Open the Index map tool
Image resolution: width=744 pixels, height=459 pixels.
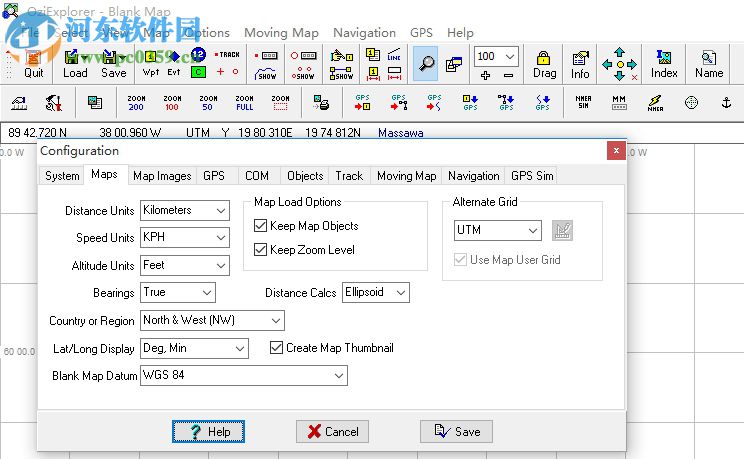(x=664, y=65)
